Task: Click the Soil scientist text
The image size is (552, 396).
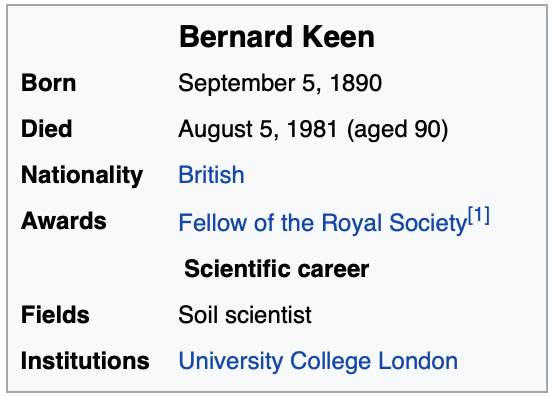Action: (x=245, y=315)
